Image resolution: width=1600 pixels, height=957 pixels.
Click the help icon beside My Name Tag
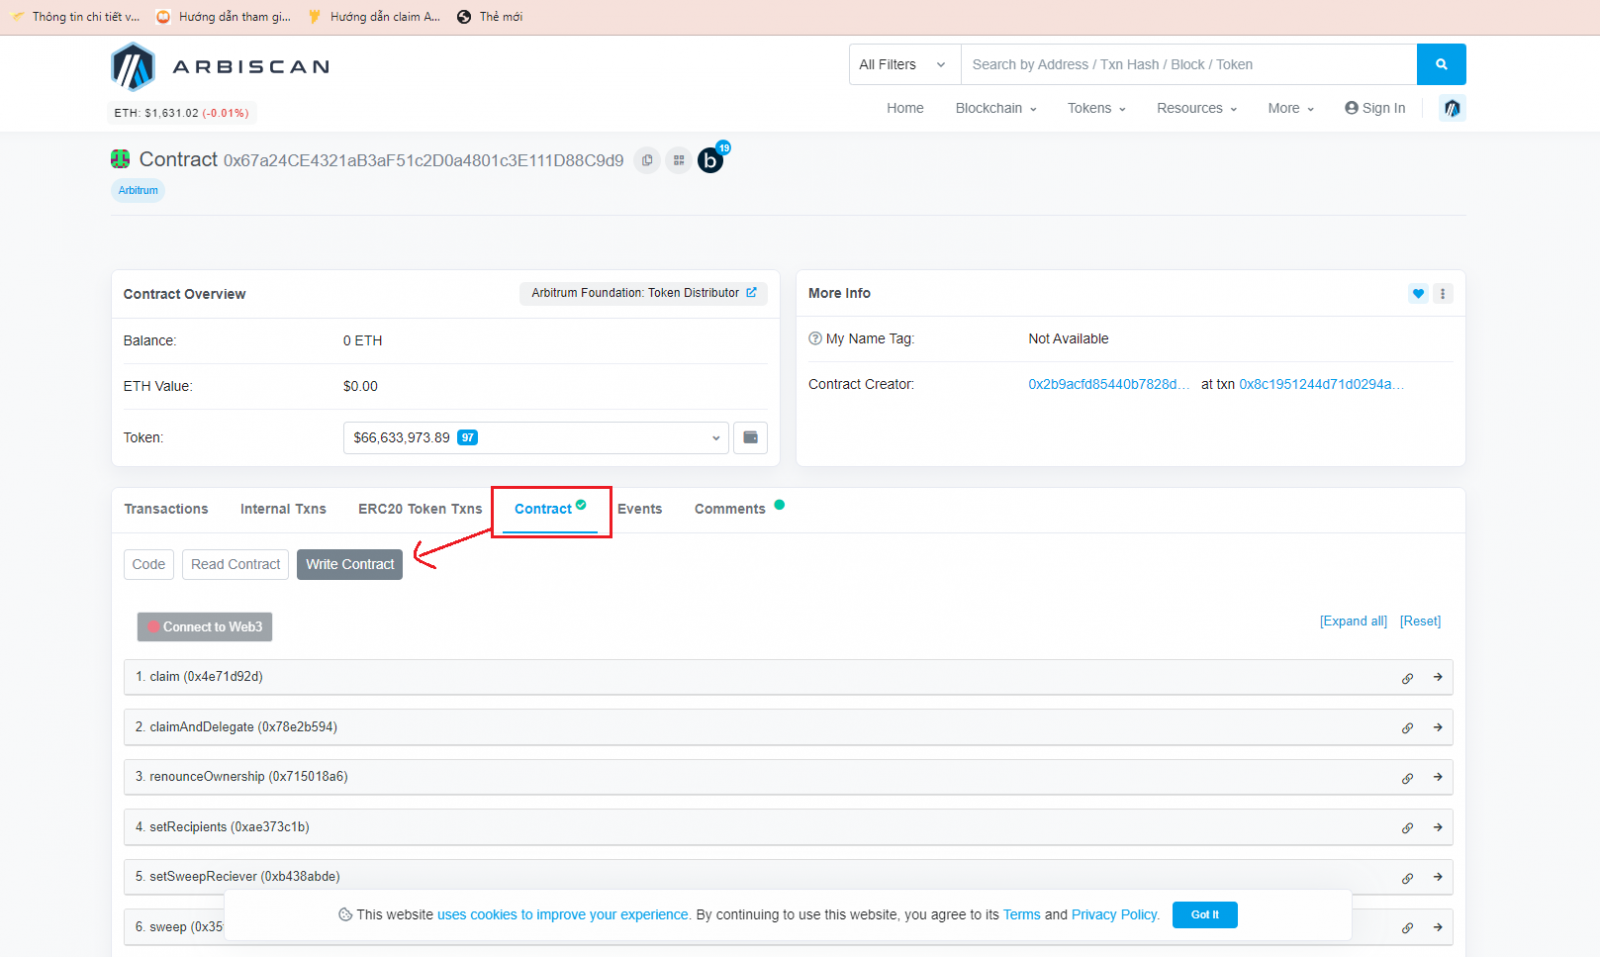pyautogui.click(x=815, y=339)
